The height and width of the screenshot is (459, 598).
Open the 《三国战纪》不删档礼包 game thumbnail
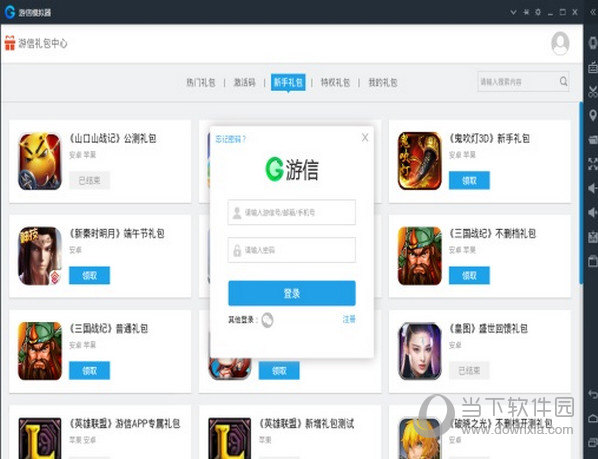420,256
